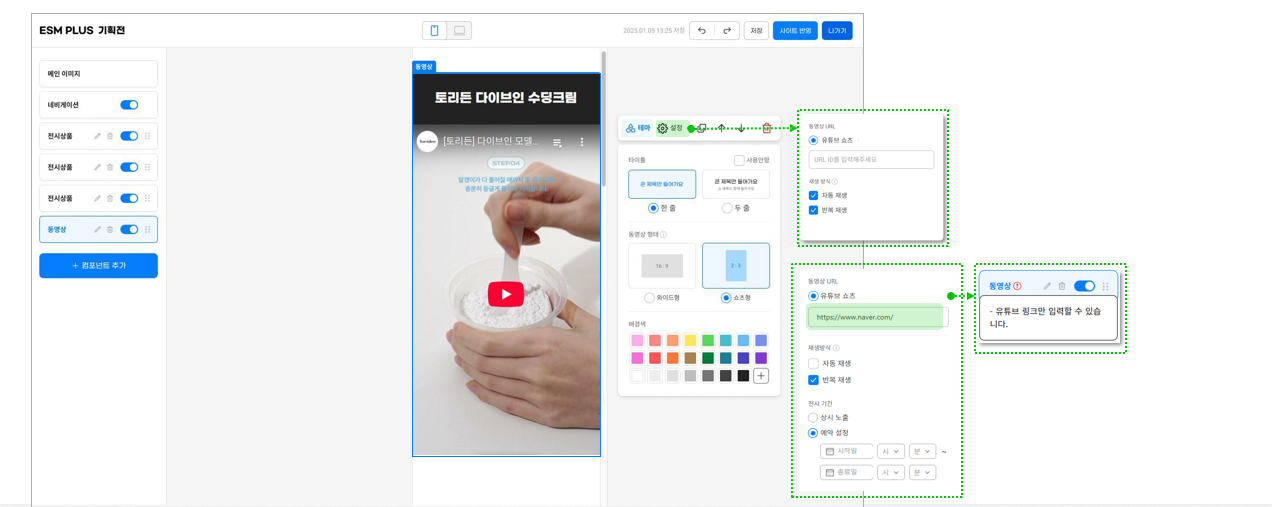Open 시 dropdown next to 시작일
The image size is (1272, 507).
point(891,452)
